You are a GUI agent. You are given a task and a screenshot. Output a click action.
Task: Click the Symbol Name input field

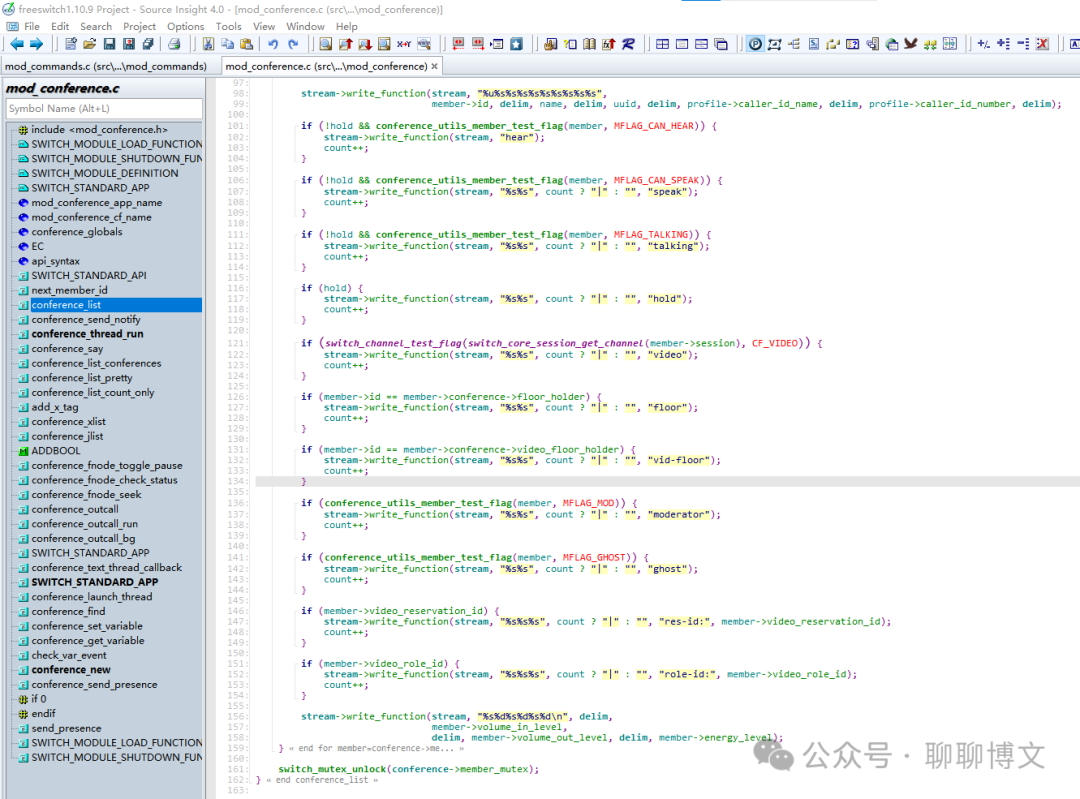coord(100,109)
